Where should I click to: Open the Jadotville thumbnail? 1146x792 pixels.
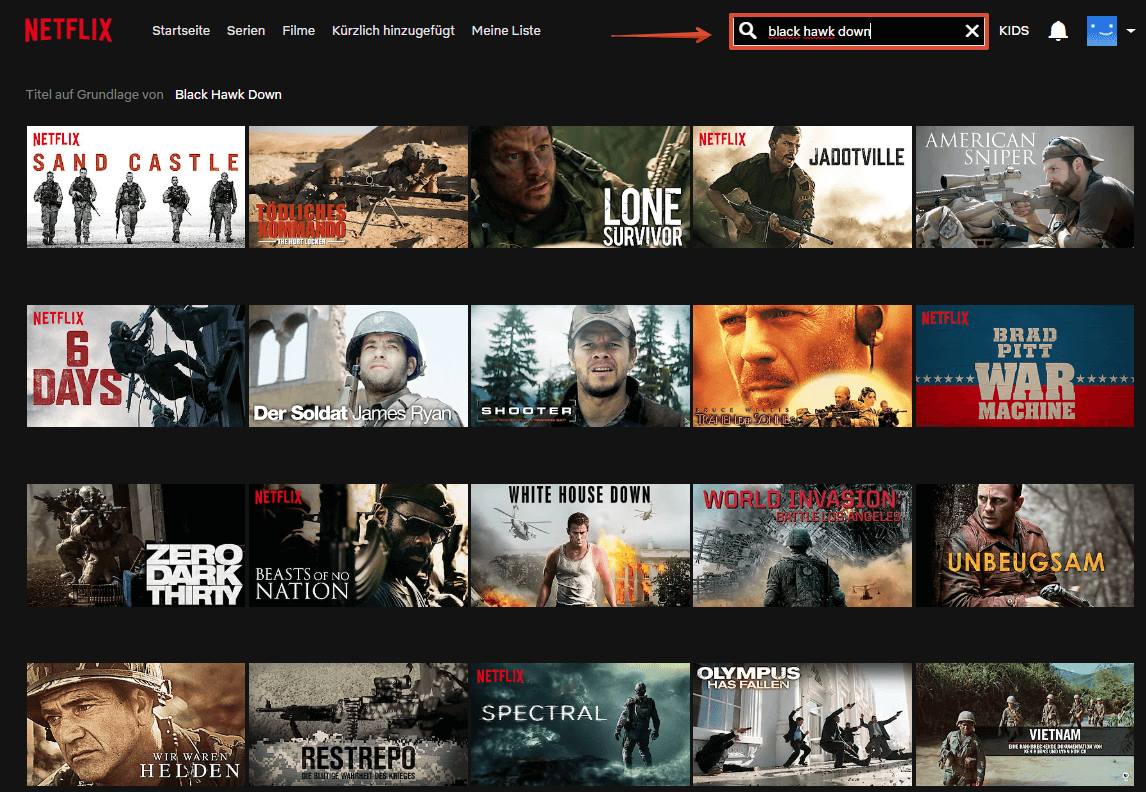click(802, 187)
